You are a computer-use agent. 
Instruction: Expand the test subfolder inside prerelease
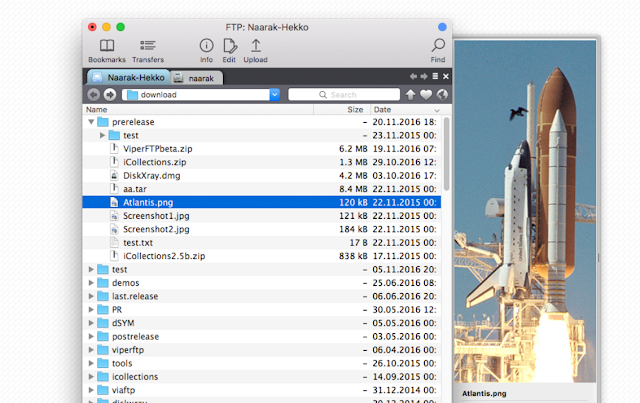click(x=102, y=135)
